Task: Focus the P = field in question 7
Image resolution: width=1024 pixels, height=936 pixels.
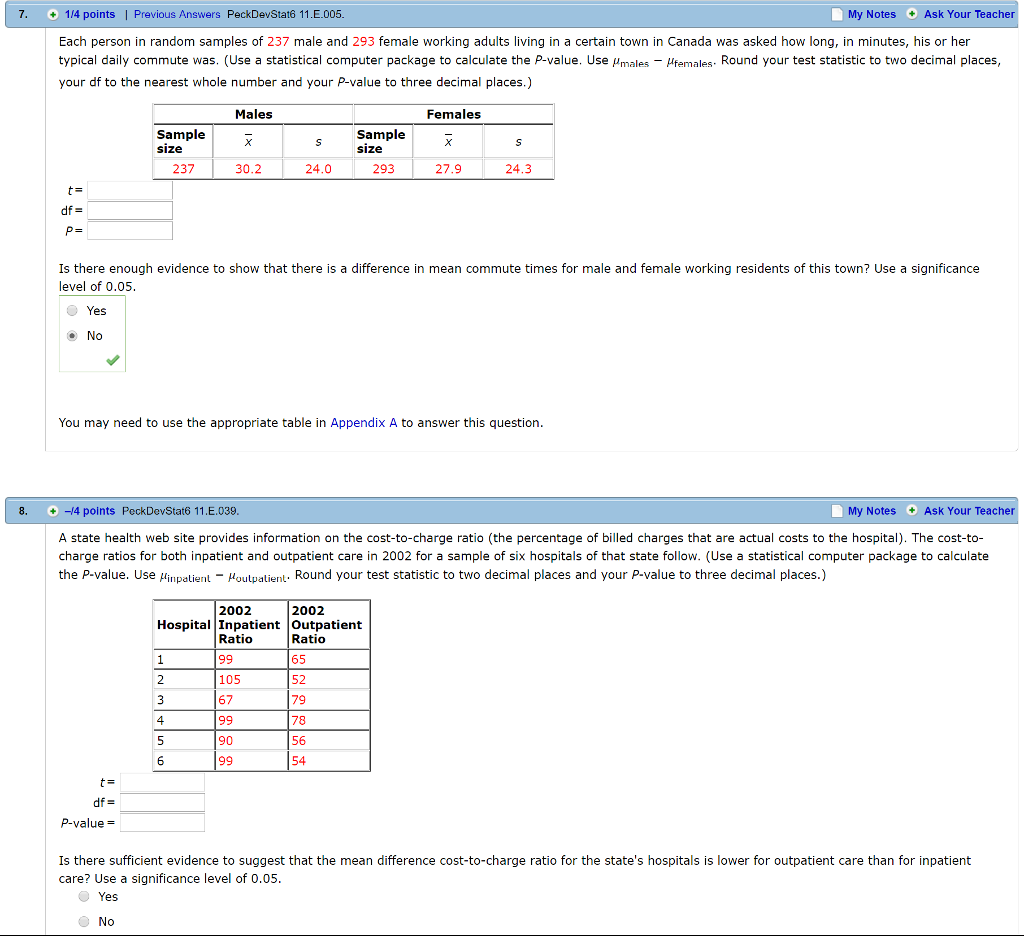Action: [x=130, y=231]
